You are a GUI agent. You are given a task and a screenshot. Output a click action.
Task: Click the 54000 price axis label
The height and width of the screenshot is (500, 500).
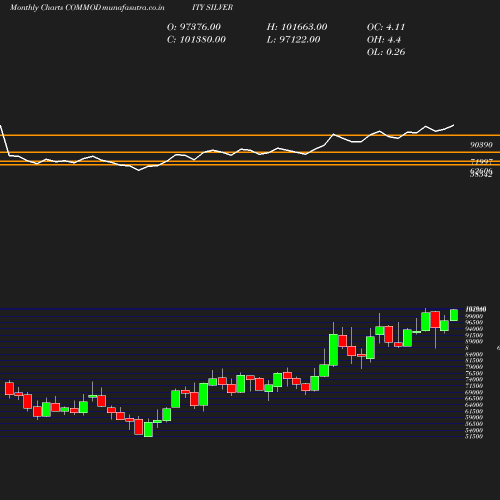(474, 430)
